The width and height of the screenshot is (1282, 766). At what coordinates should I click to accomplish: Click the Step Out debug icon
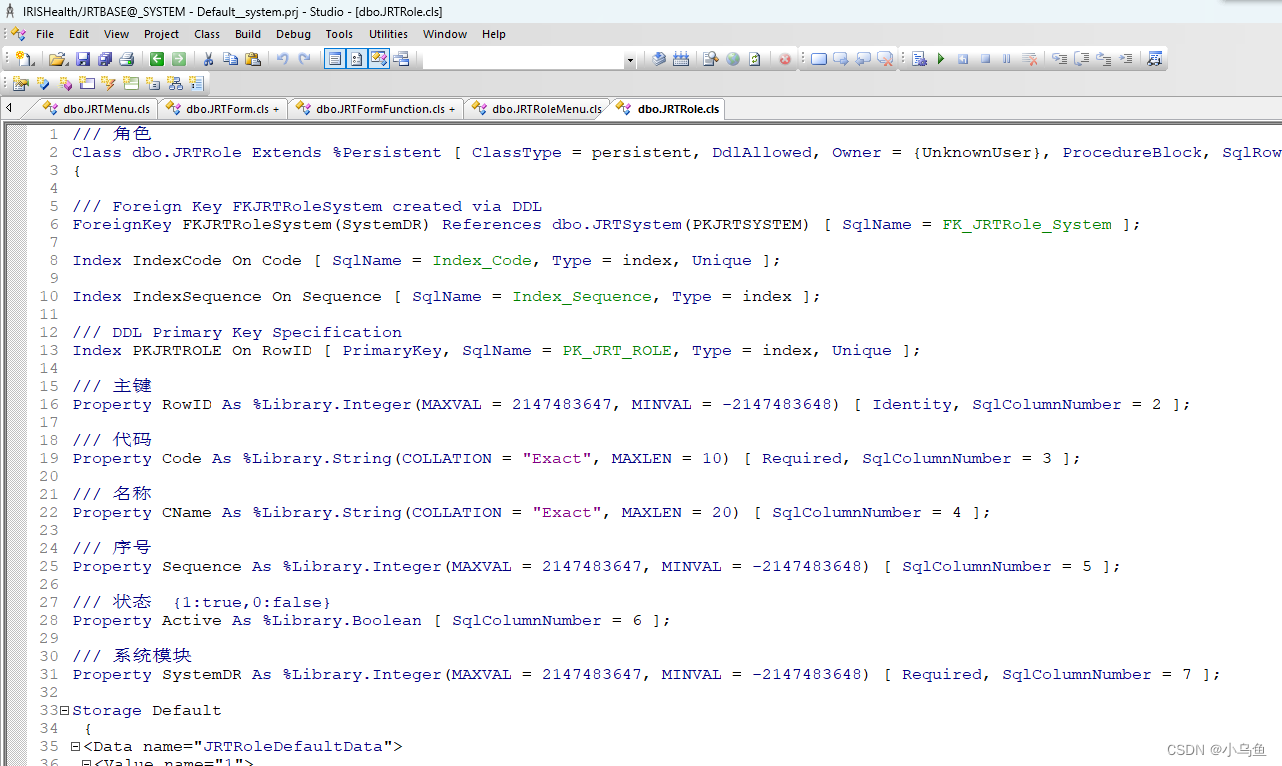1104,59
